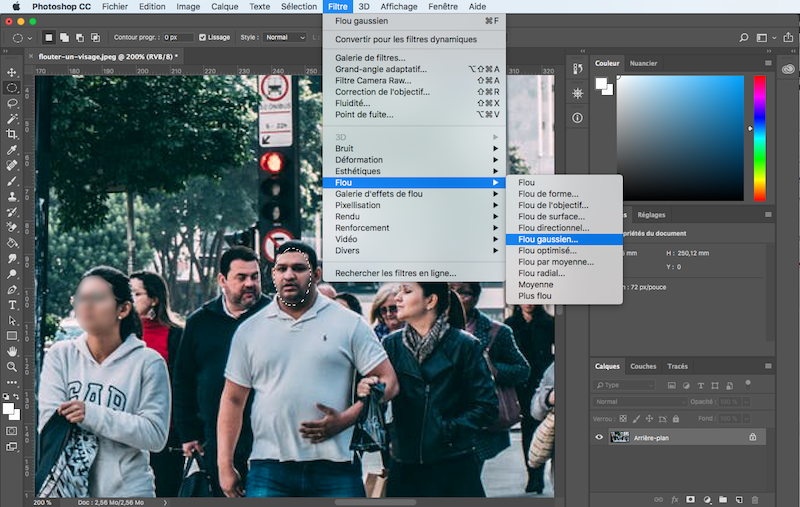Change the screen mode icon
The image size is (800, 507).
click(11, 447)
